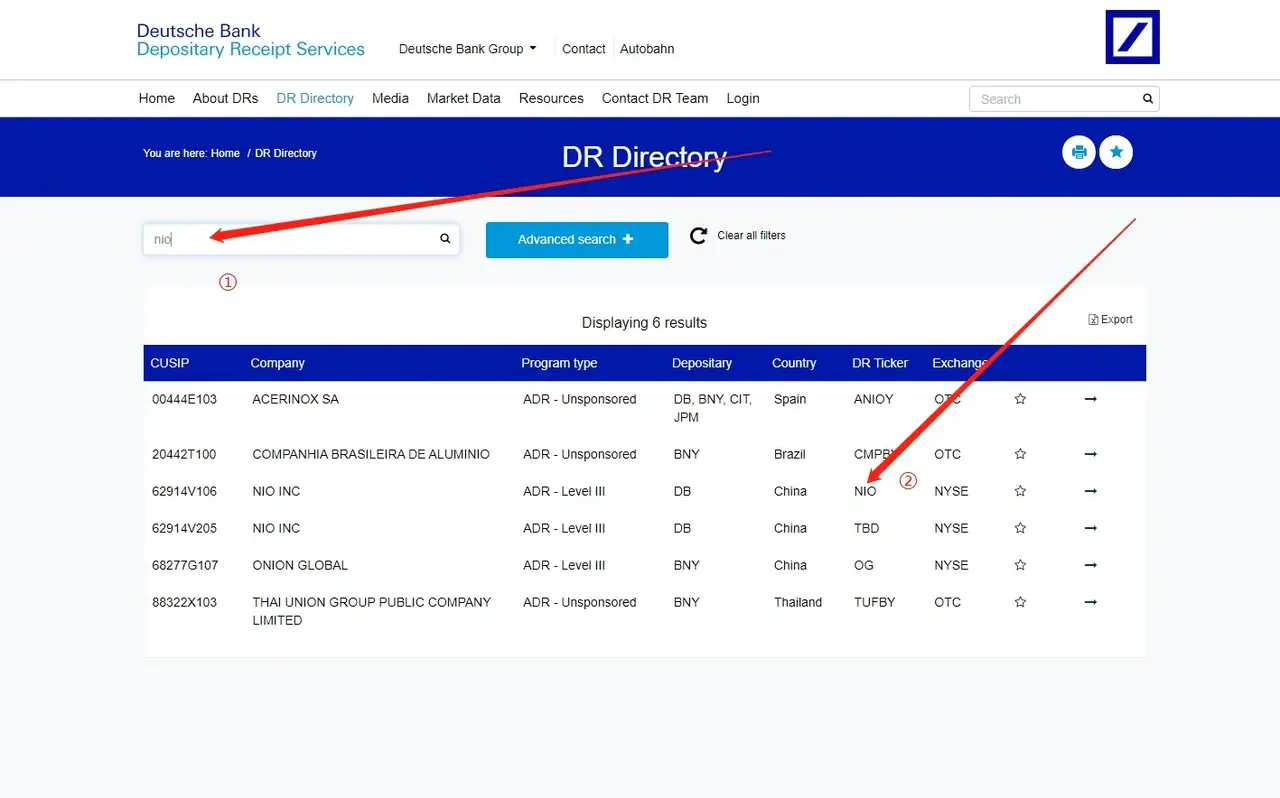Open details arrow for ONION GLOBAL
The width and height of the screenshot is (1280, 798).
click(x=1090, y=565)
